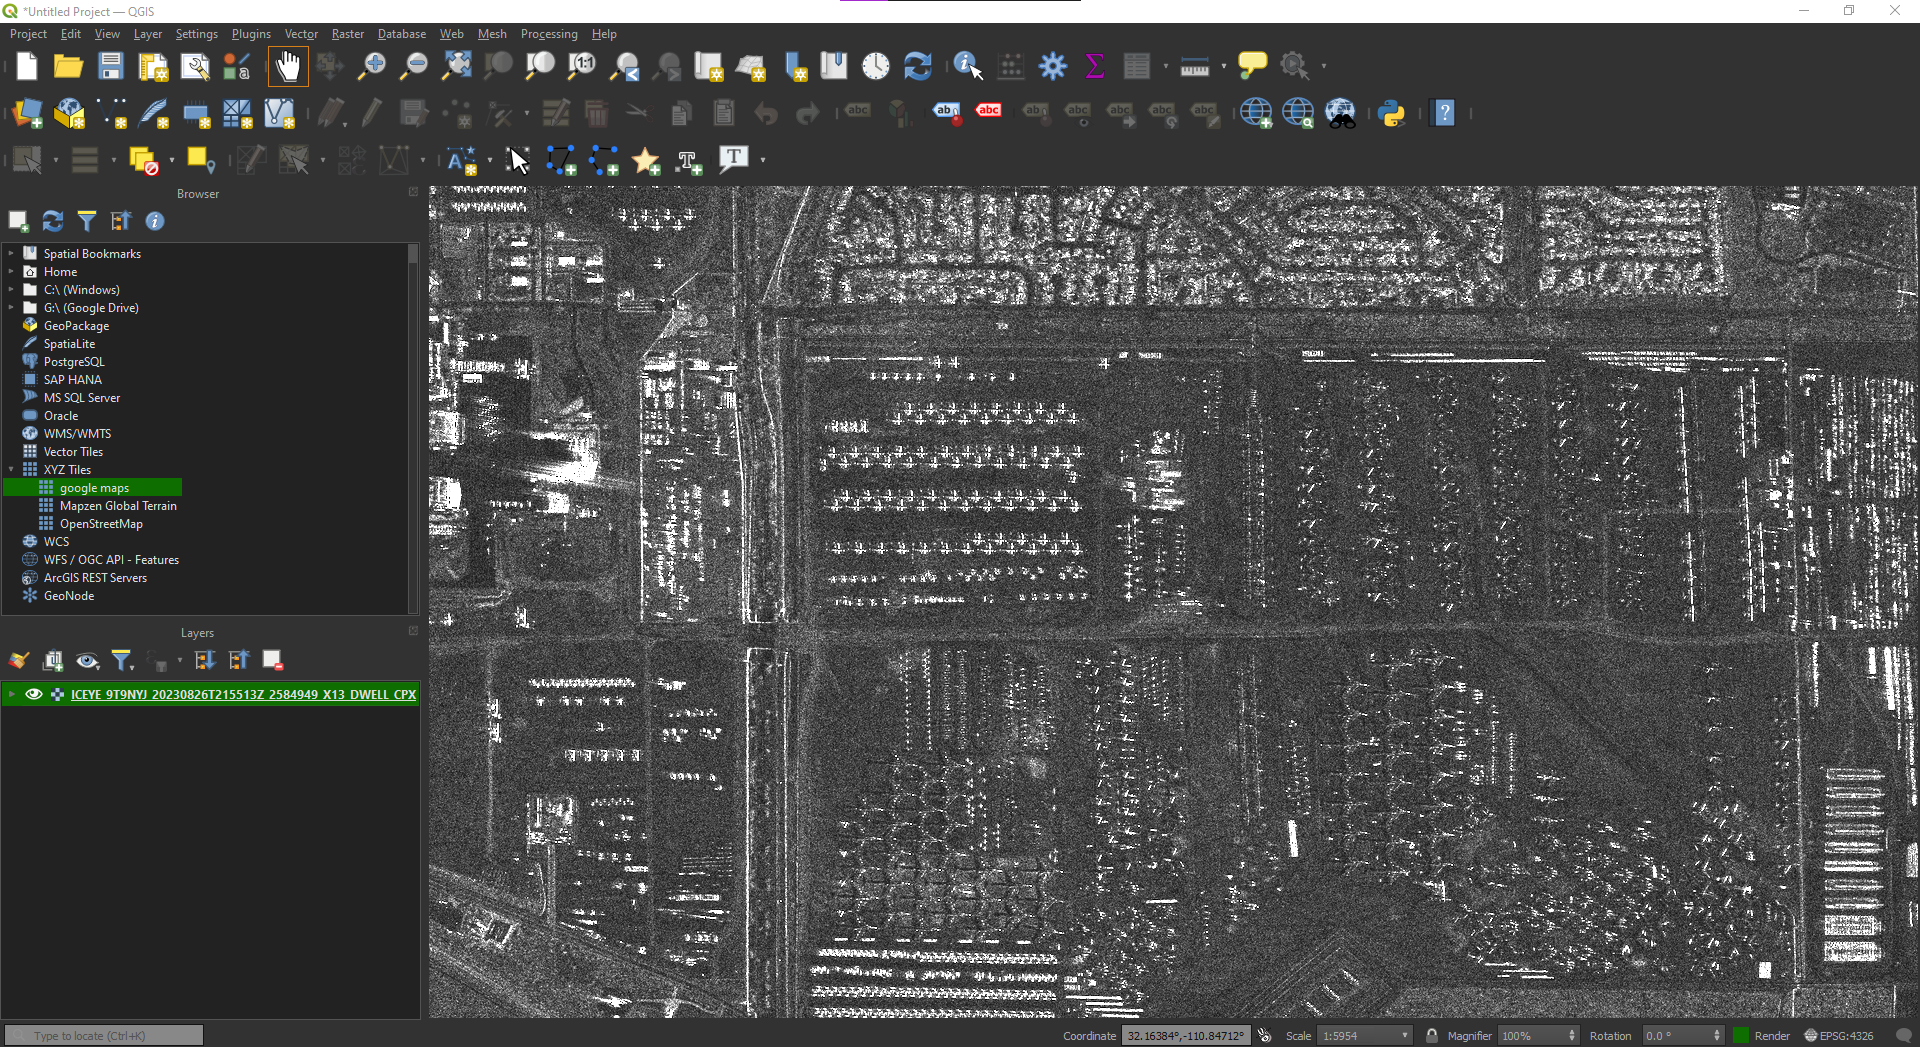Viewport: 1920px width, 1047px height.
Task: Open the Processing Toolbox gear icon
Action: point(1053,67)
